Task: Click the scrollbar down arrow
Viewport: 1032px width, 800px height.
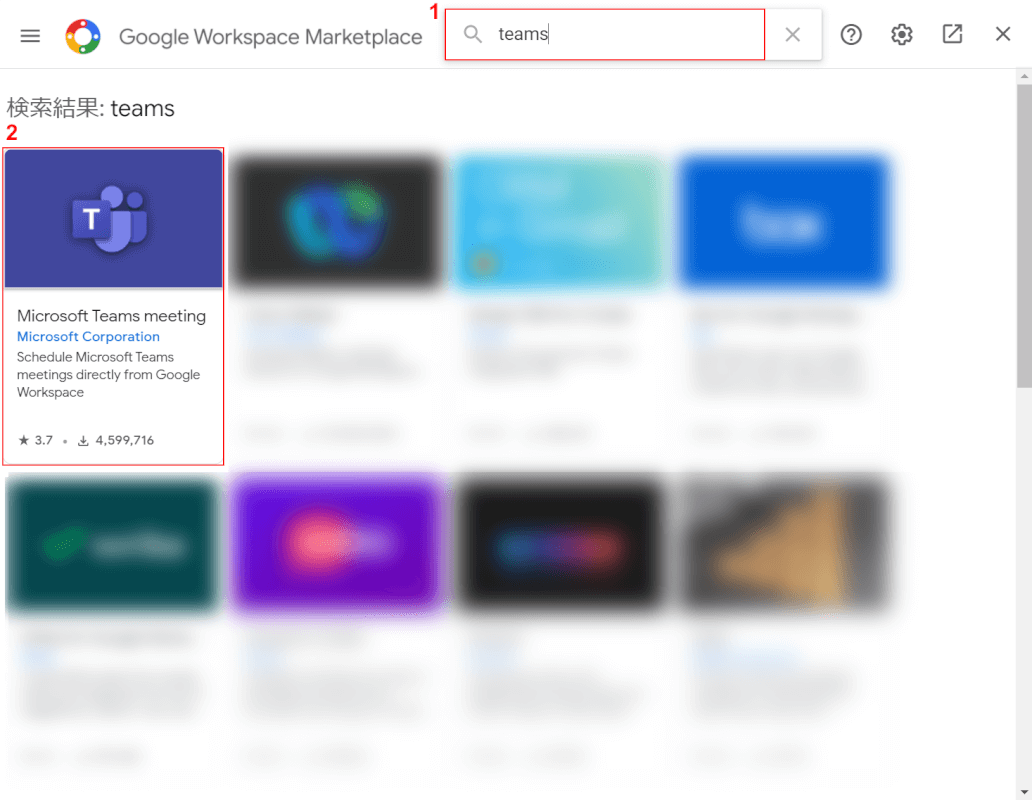Action: 1024,792
